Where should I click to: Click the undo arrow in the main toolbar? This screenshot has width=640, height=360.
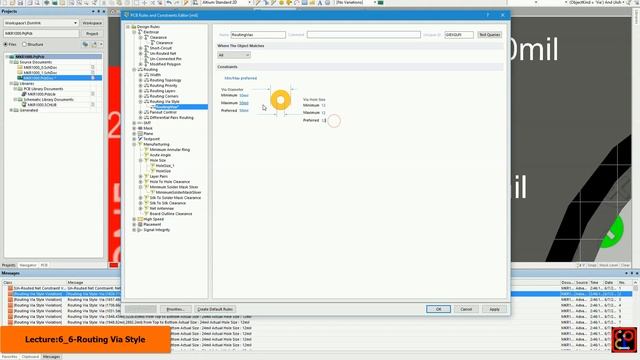click(x=169, y=3)
